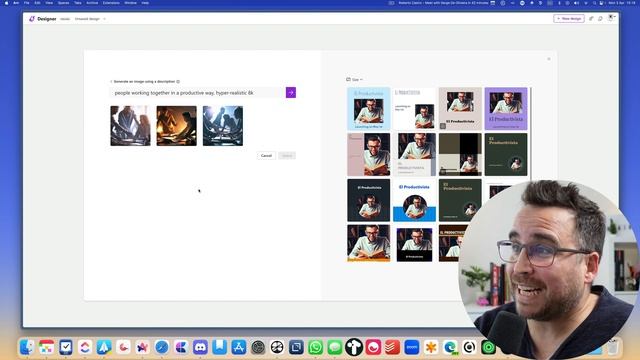Open the Window menu in menu bar
Image resolution: width=640 pixels, height=360 pixels.
[131, 3]
